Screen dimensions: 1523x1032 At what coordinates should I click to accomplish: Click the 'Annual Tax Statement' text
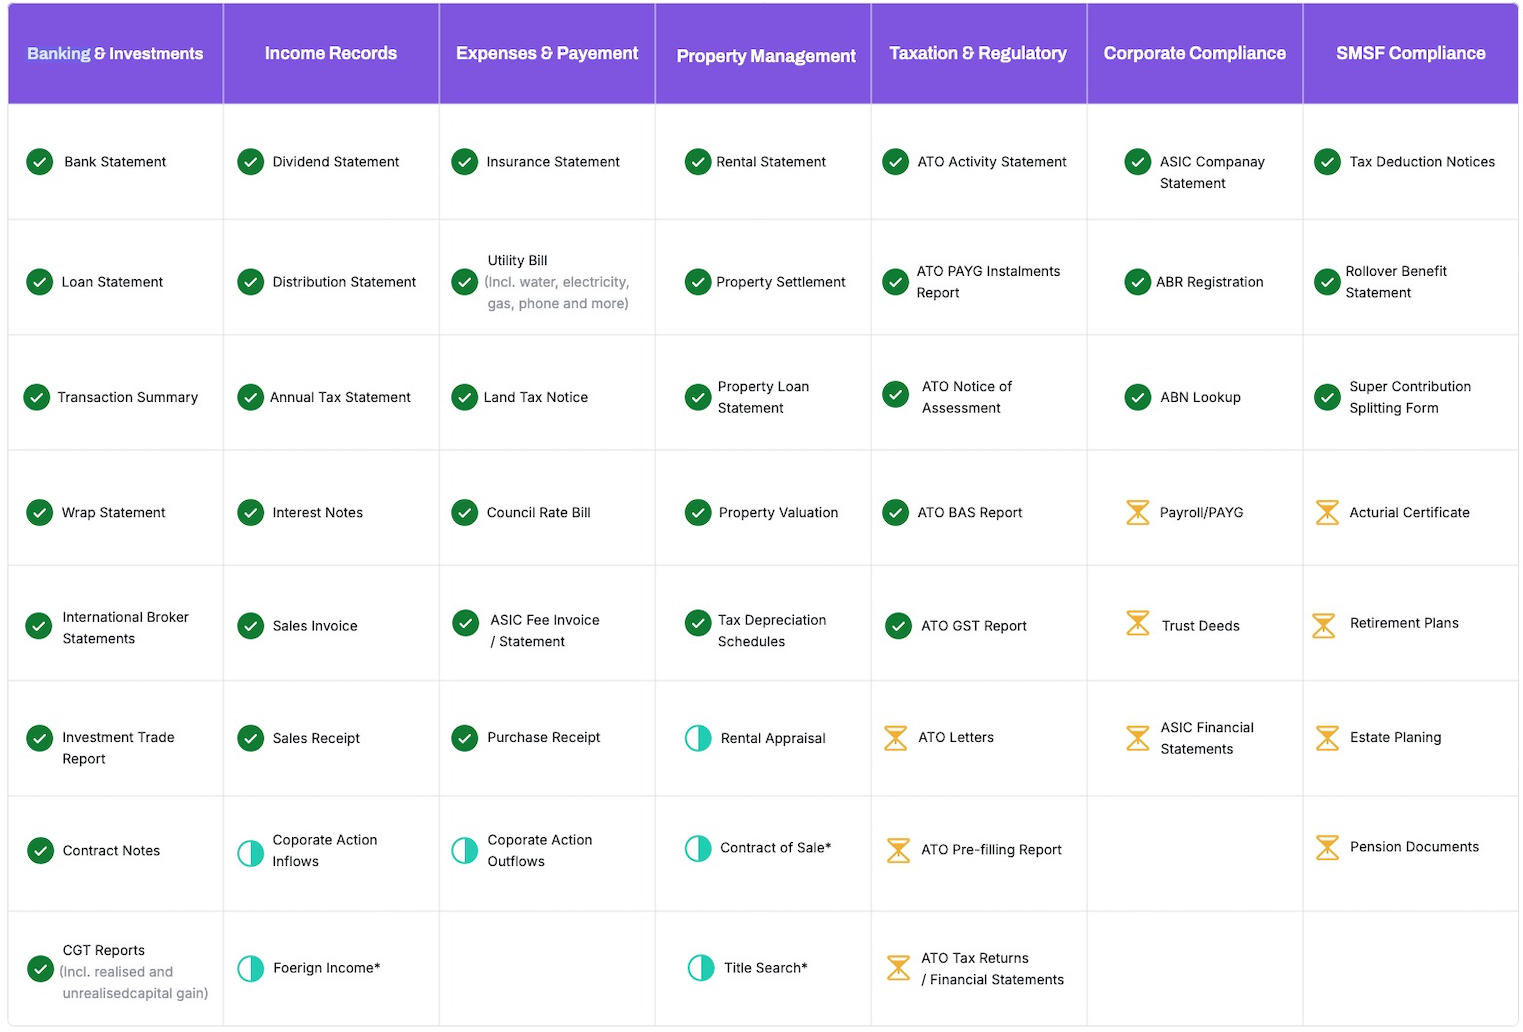pyautogui.click(x=340, y=397)
